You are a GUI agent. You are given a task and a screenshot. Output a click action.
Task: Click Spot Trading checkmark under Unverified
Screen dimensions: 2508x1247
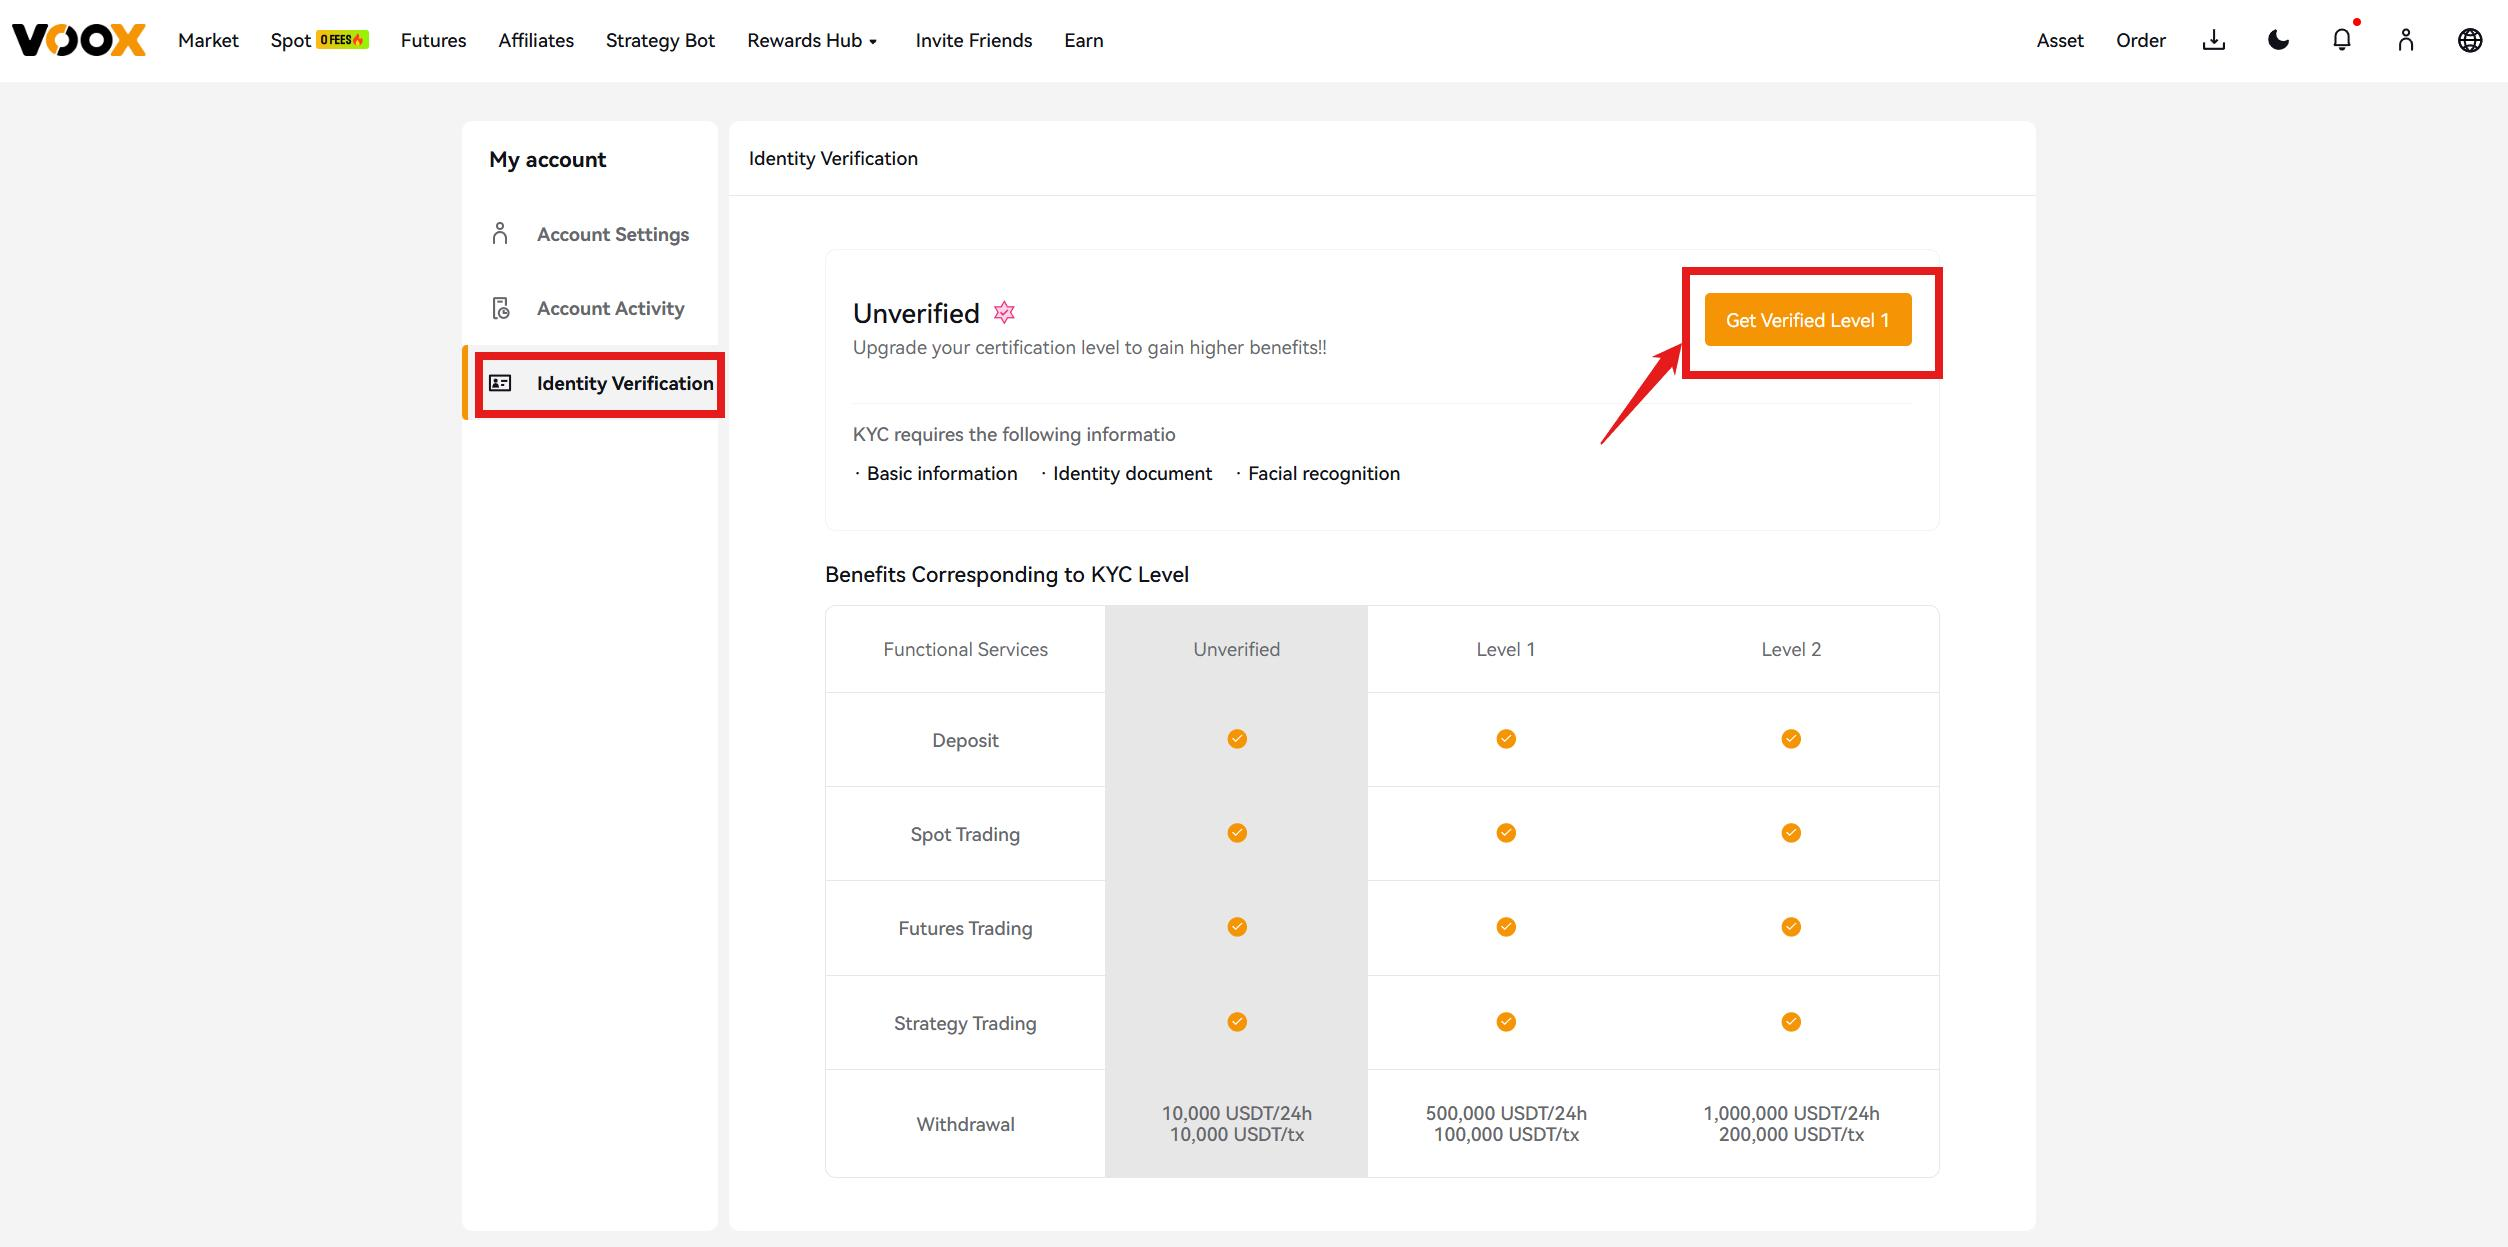[1237, 833]
